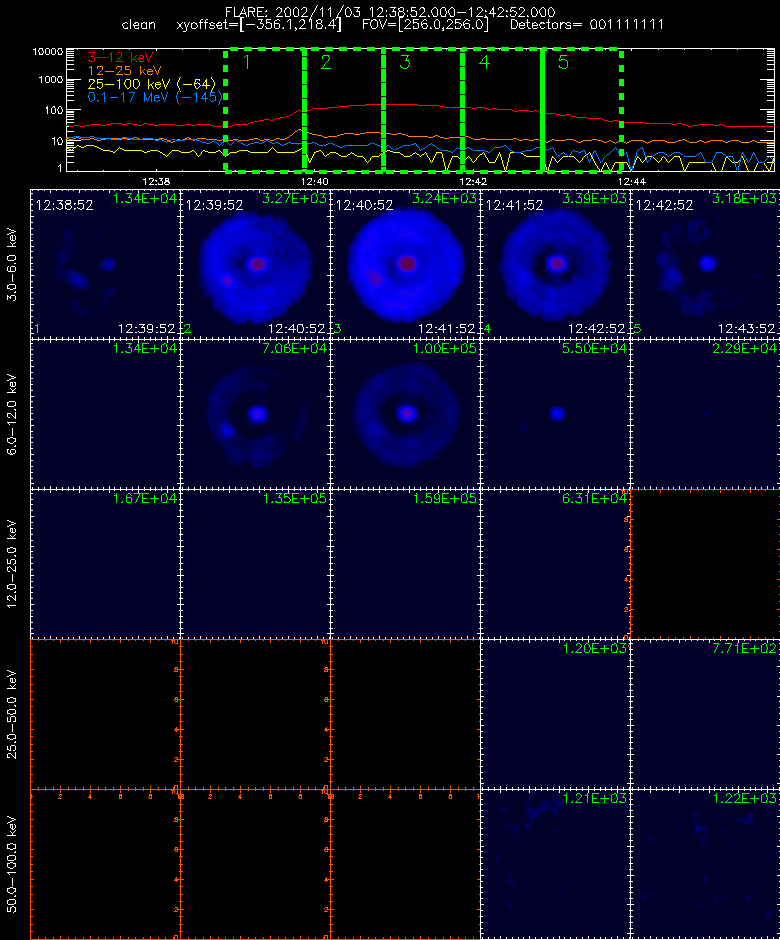
Task: Select interval 3 label in the light curve
Action: 405,62
